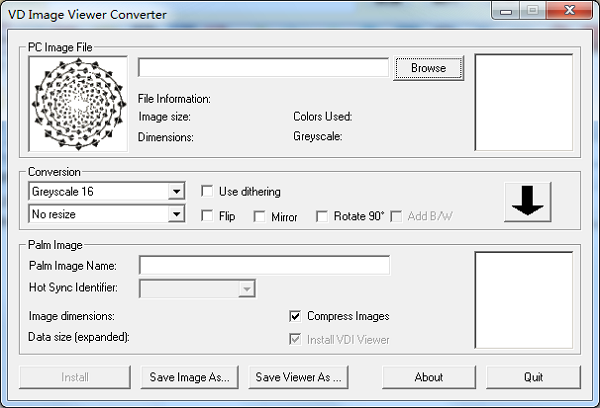Screen dimensions: 600x408
Task: Click the Quit button
Action: click(x=533, y=377)
